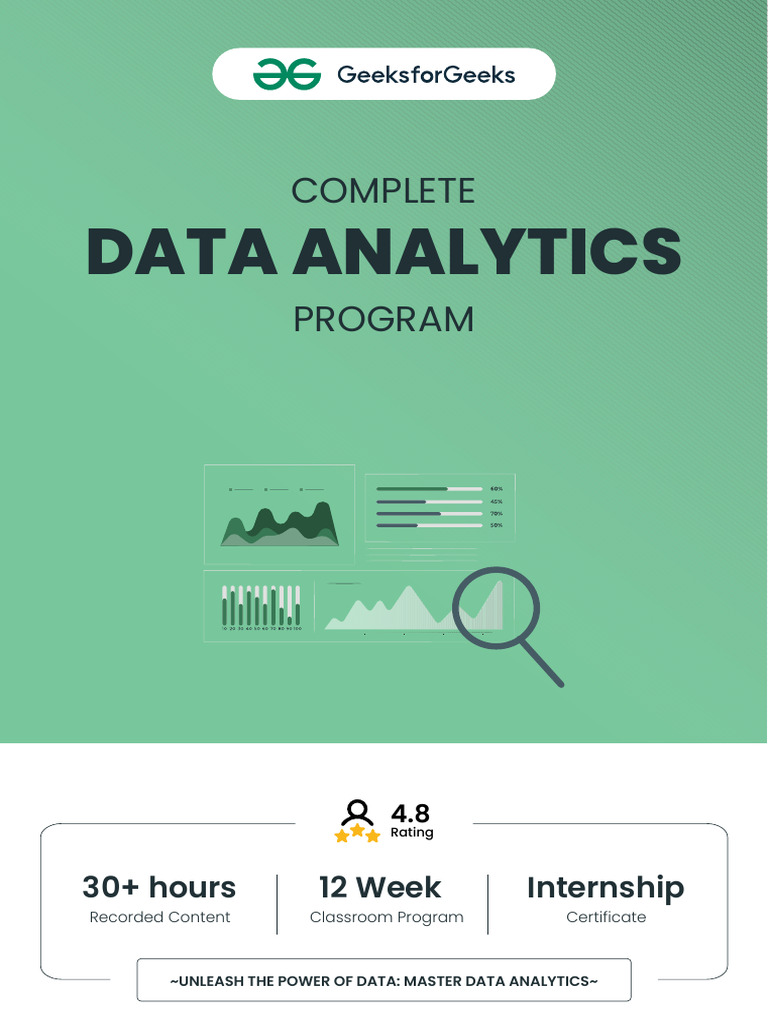Screen dimensions: 768x1024
Task: Click the vertical bar chart graphic
Action: pos(261,607)
